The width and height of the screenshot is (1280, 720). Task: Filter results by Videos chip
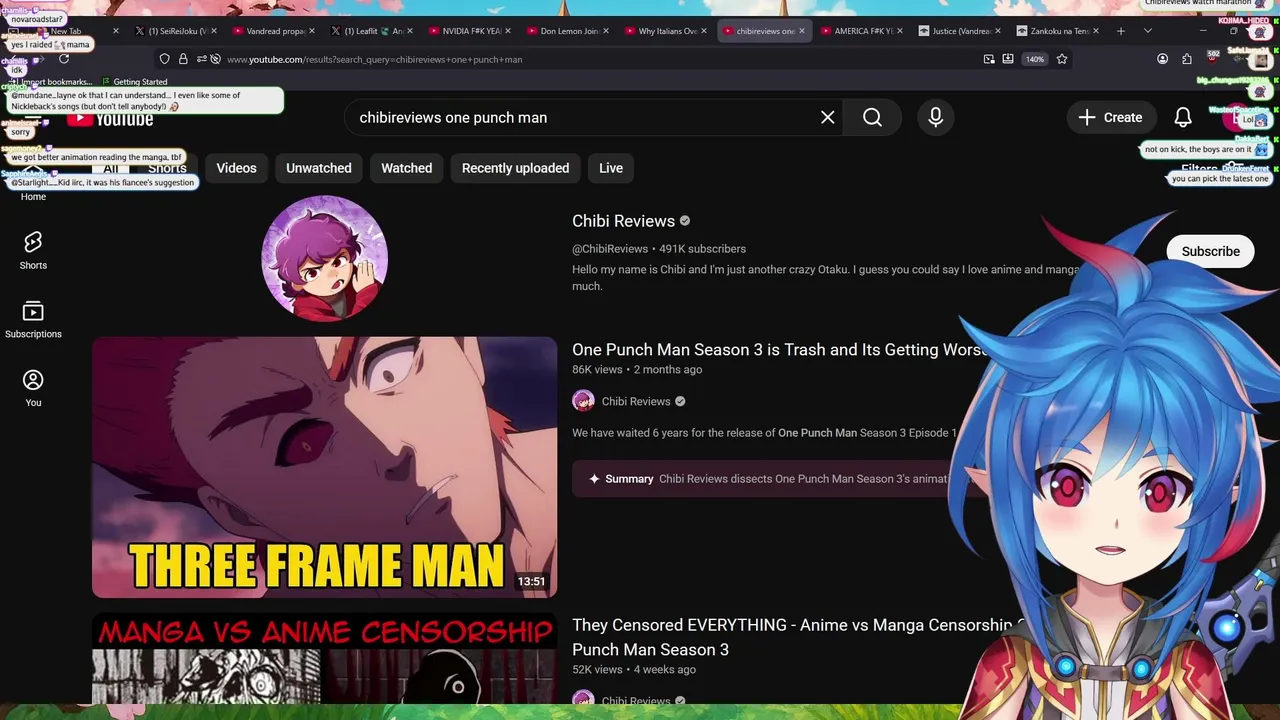pos(237,168)
